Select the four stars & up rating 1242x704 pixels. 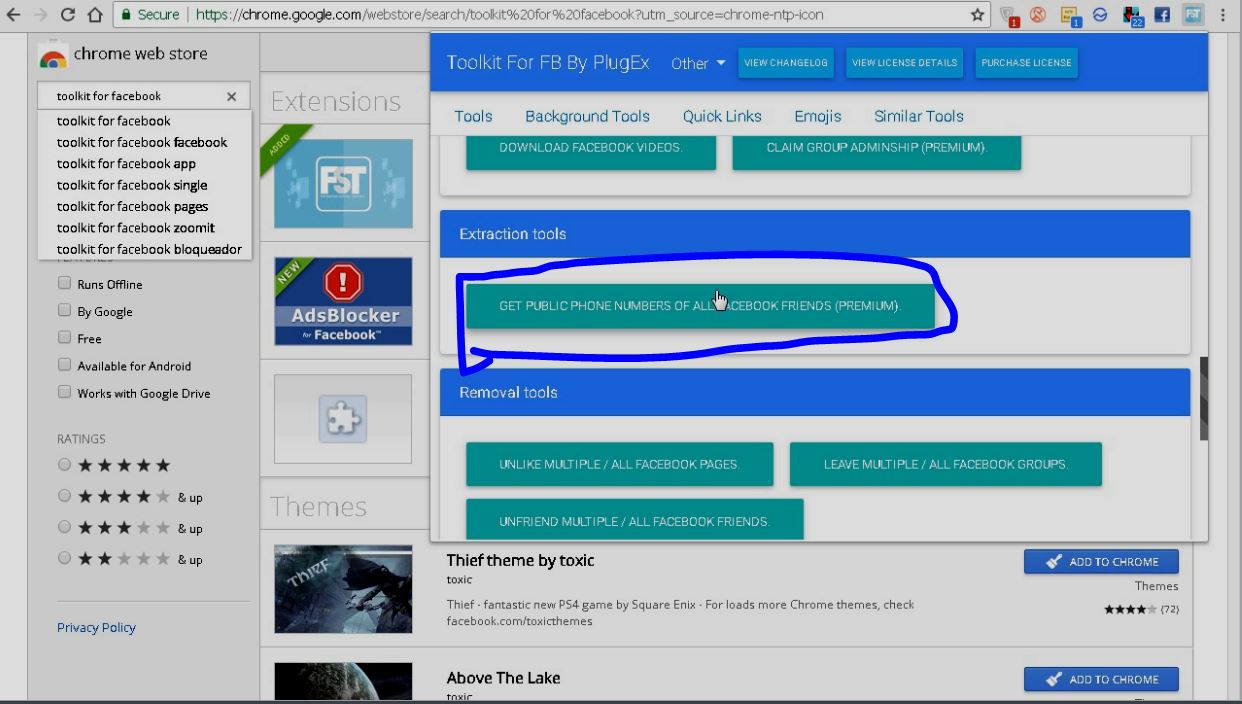tap(64, 495)
